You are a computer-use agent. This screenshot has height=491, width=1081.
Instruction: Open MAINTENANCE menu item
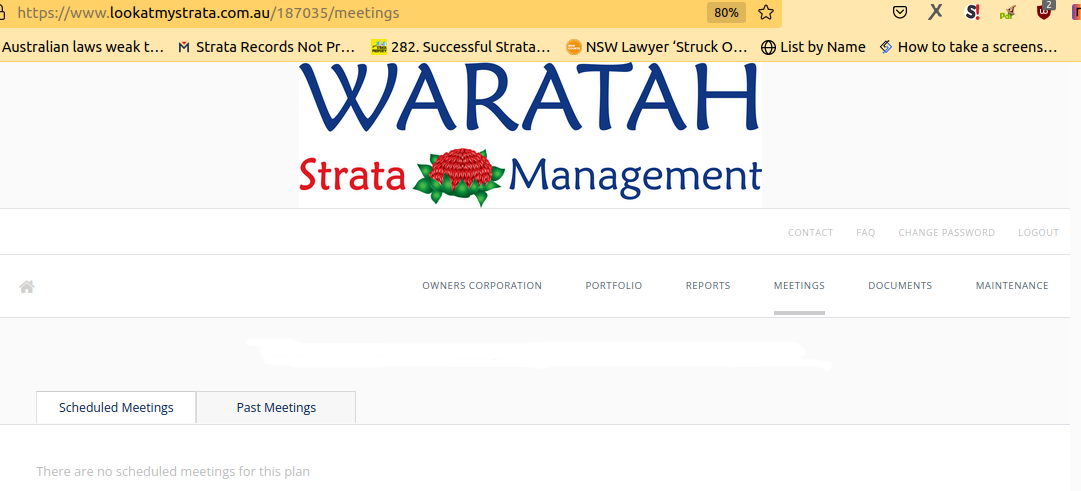pyautogui.click(x=1011, y=285)
